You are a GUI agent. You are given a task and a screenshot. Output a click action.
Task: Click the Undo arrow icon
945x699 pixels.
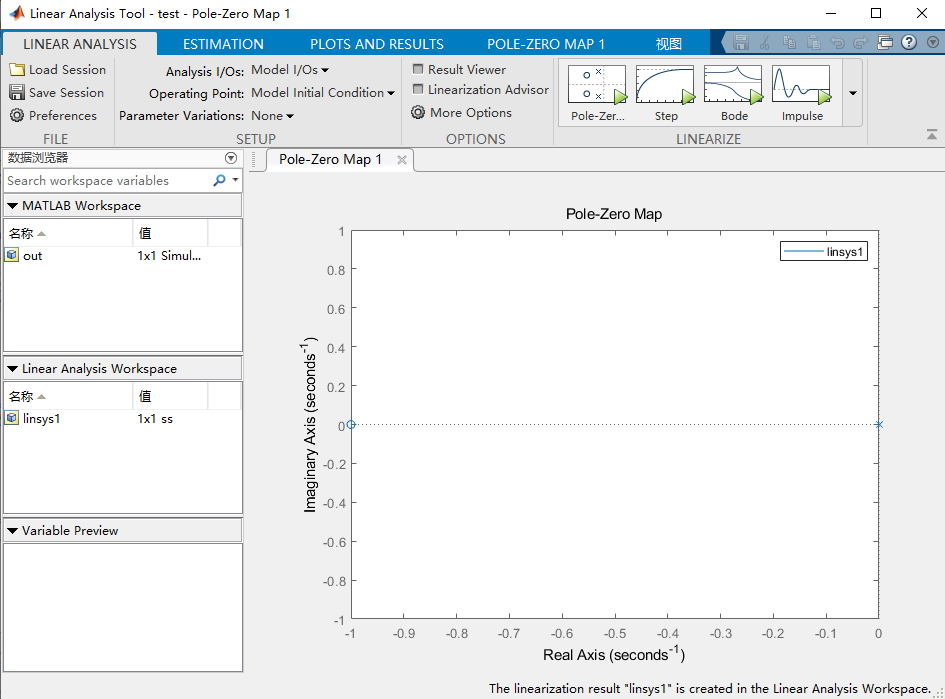[x=837, y=43]
